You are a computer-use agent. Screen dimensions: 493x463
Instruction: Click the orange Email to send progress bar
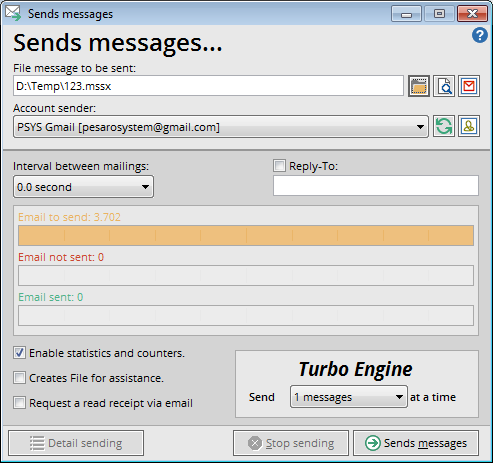[246, 236]
